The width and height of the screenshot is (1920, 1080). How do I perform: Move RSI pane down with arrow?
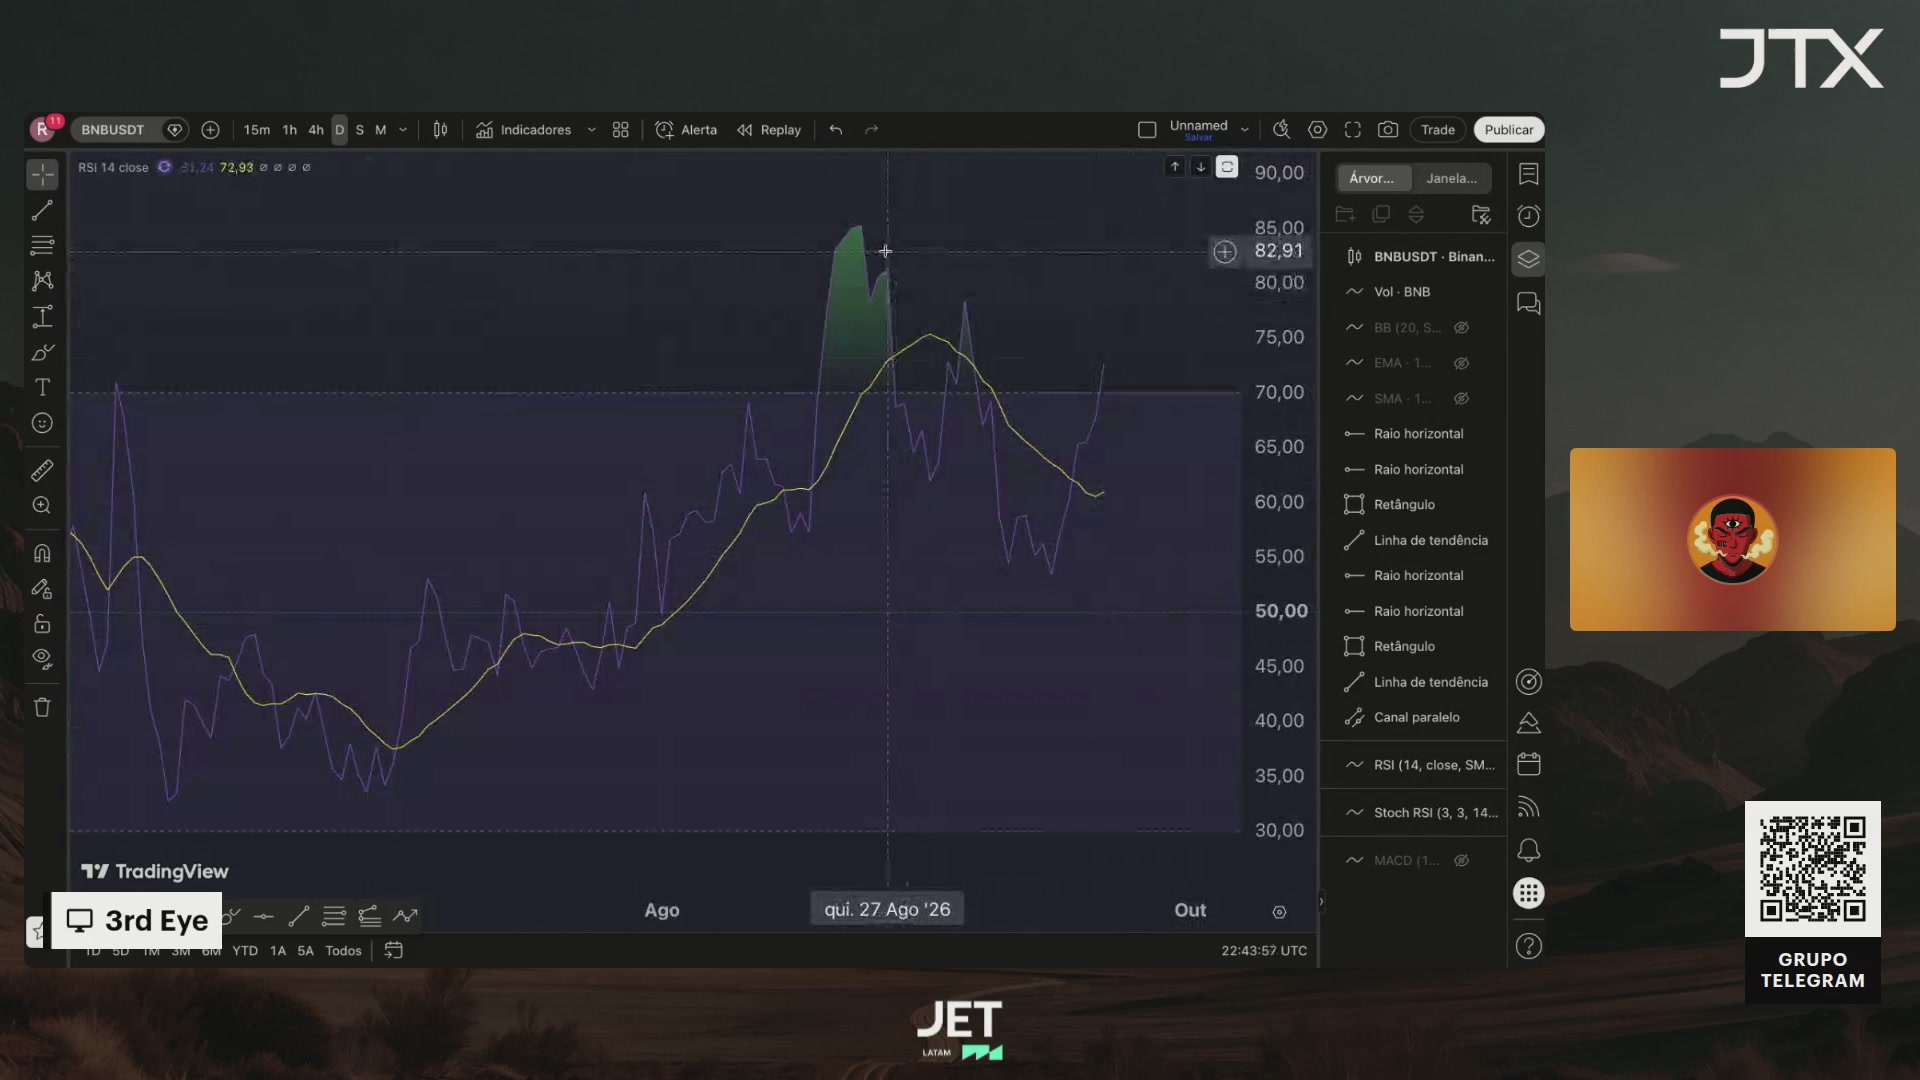(x=1200, y=167)
